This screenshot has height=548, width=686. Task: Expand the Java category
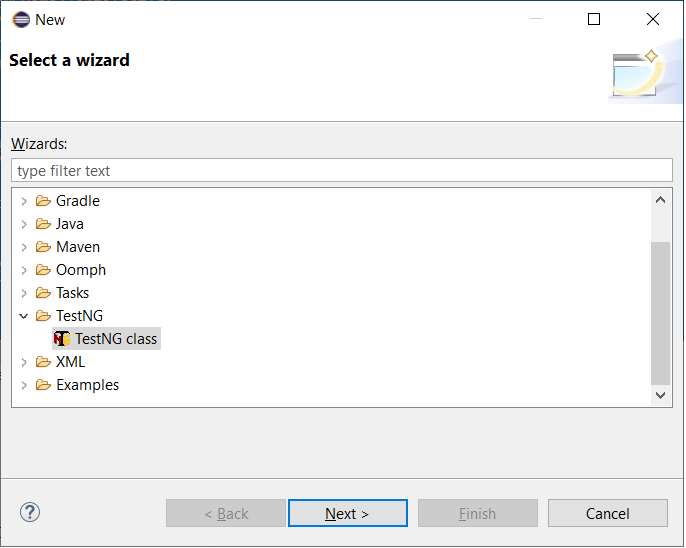pyautogui.click(x=24, y=224)
